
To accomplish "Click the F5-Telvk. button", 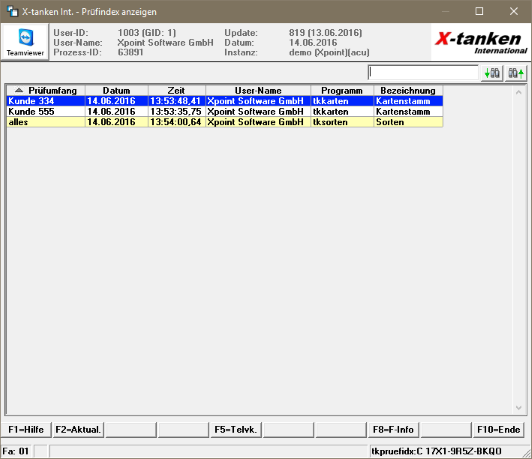I will coord(235,430).
